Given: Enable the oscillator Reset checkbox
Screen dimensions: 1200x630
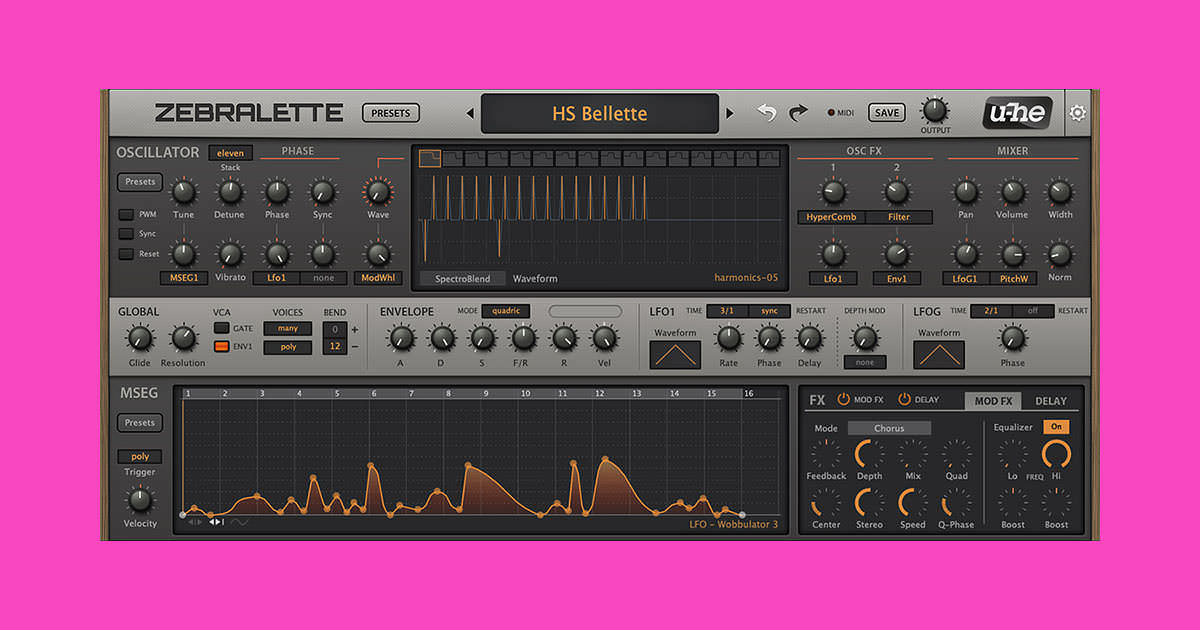Looking at the screenshot, I should (126, 254).
